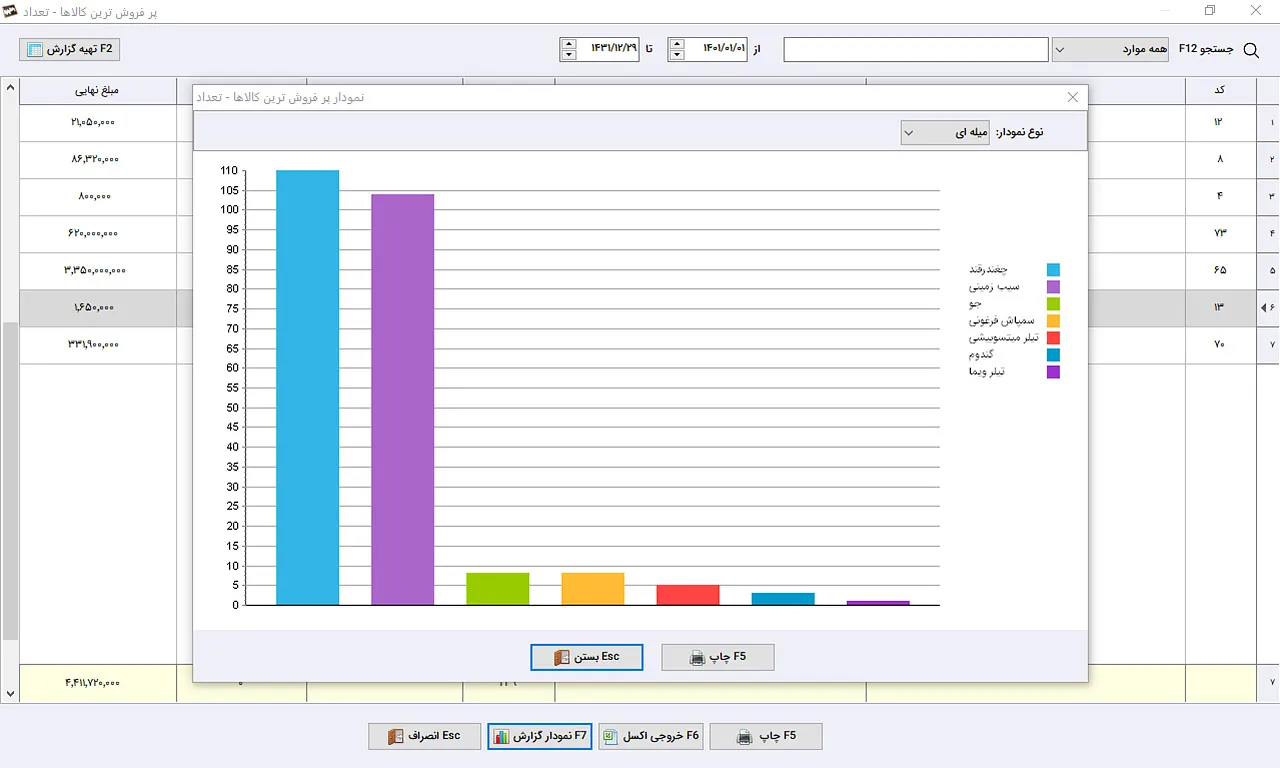Increase the تا end date with up arrow

click(x=569, y=43)
